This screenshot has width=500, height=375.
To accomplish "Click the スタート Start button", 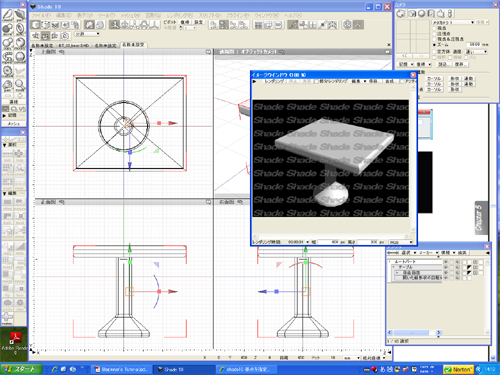I will tap(21, 369).
